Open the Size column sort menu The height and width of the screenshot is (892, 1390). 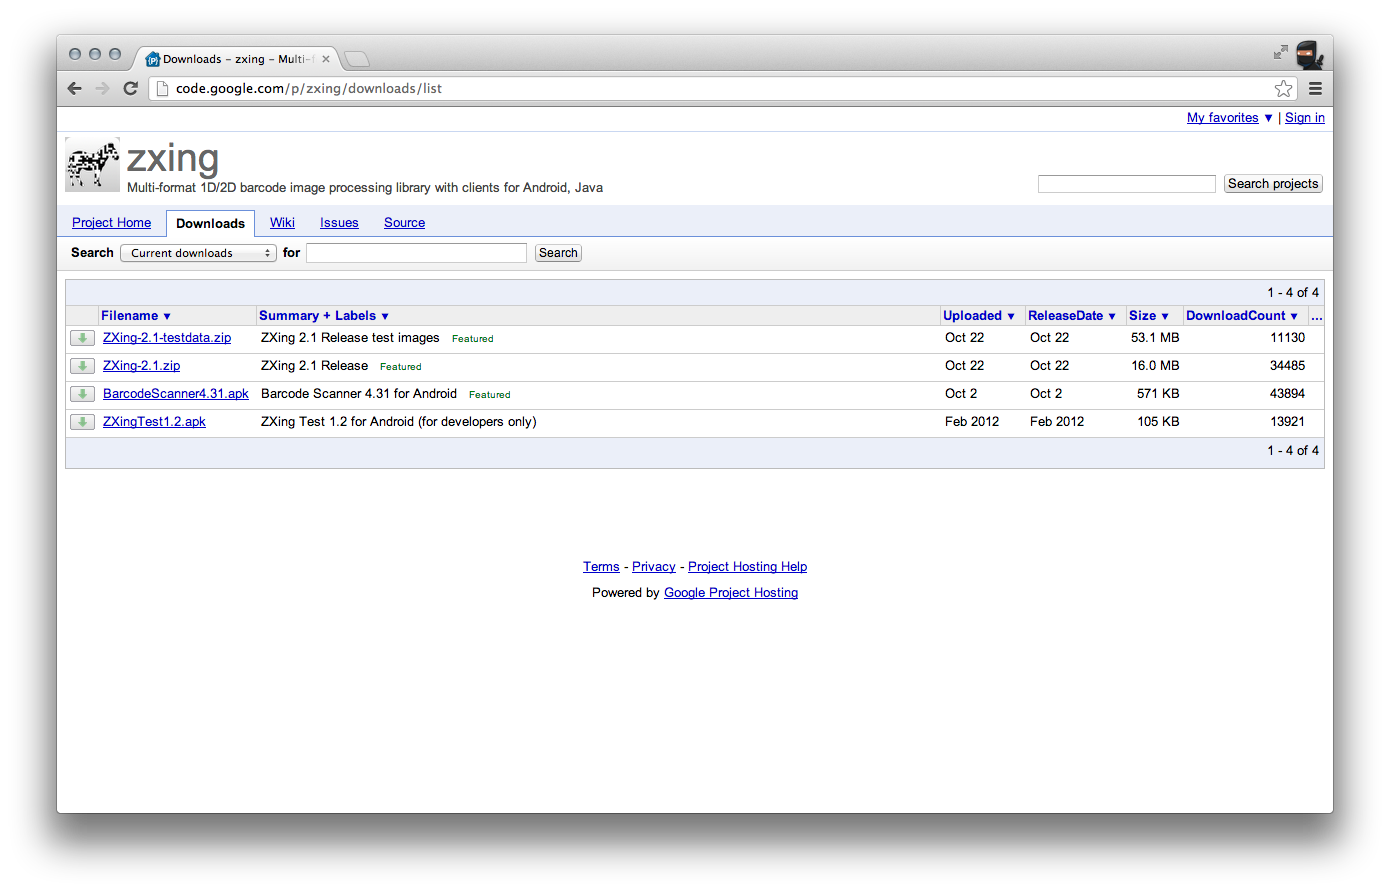coord(1148,316)
